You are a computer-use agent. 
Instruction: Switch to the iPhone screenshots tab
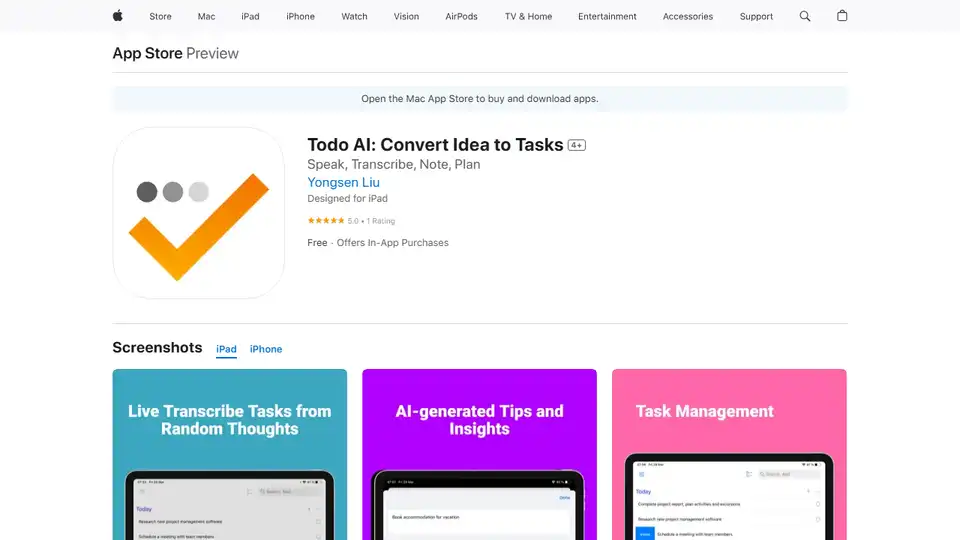pos(266,349)
